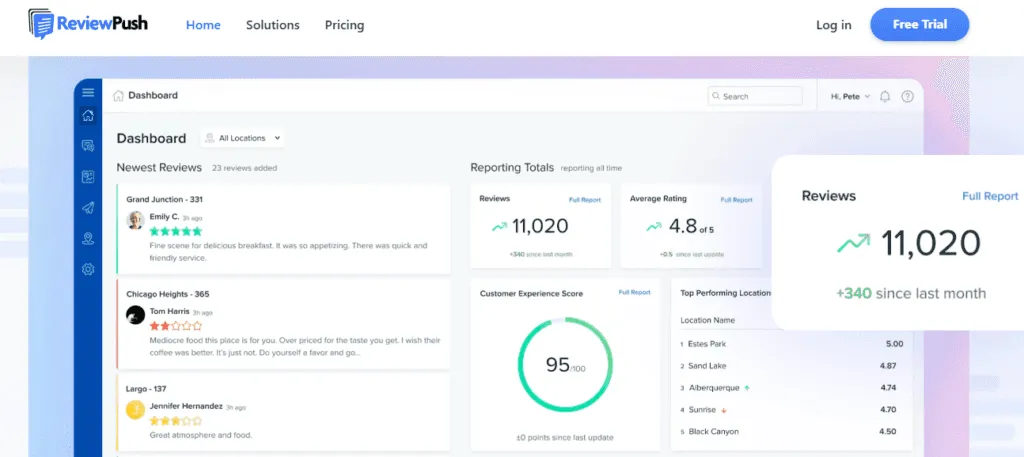Image resolution: width=1024 pixels, height=457 pixels.
Task: Expand the All Locations dropdown
Action: pos(242,138)
